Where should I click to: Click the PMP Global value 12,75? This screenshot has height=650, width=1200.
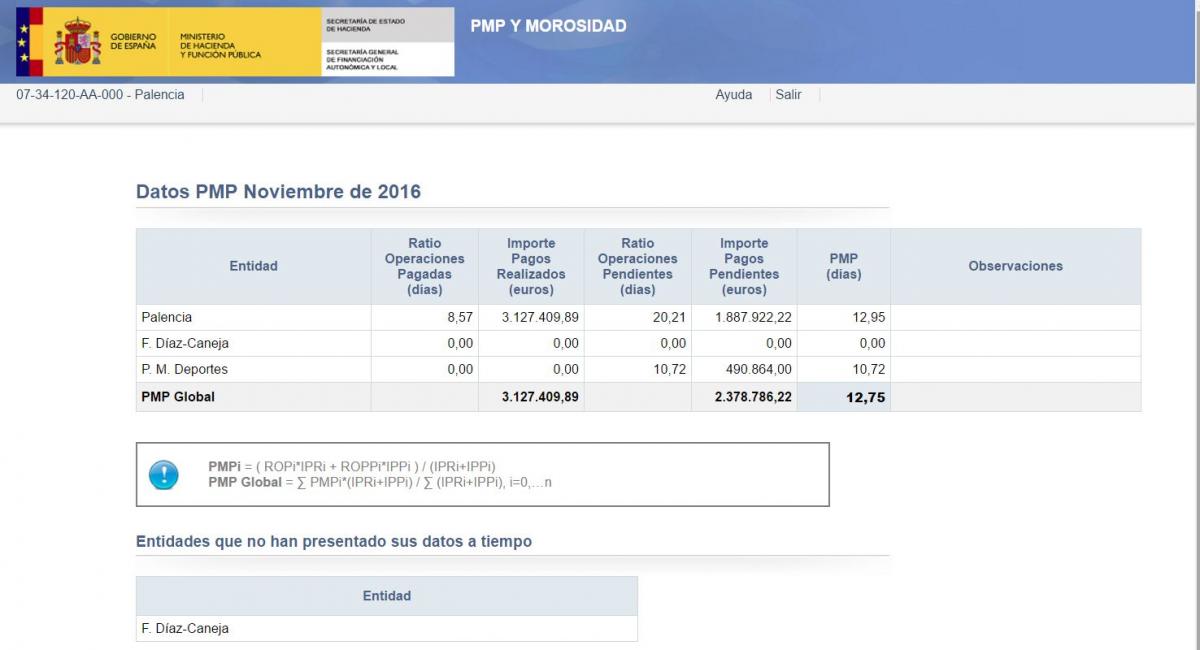tap(865, 397)
